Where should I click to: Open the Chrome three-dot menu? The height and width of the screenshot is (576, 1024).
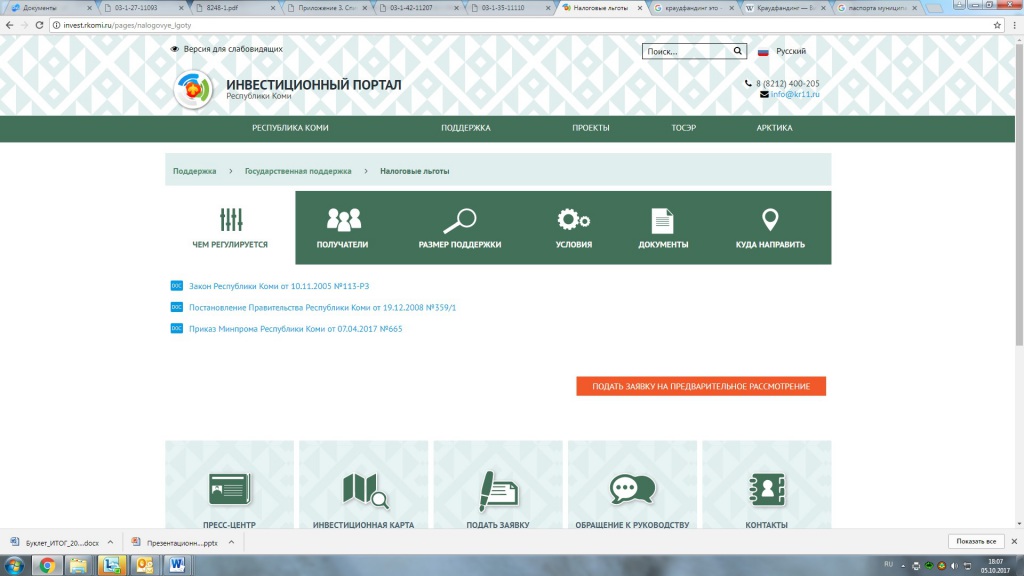tap(1014, 25)
